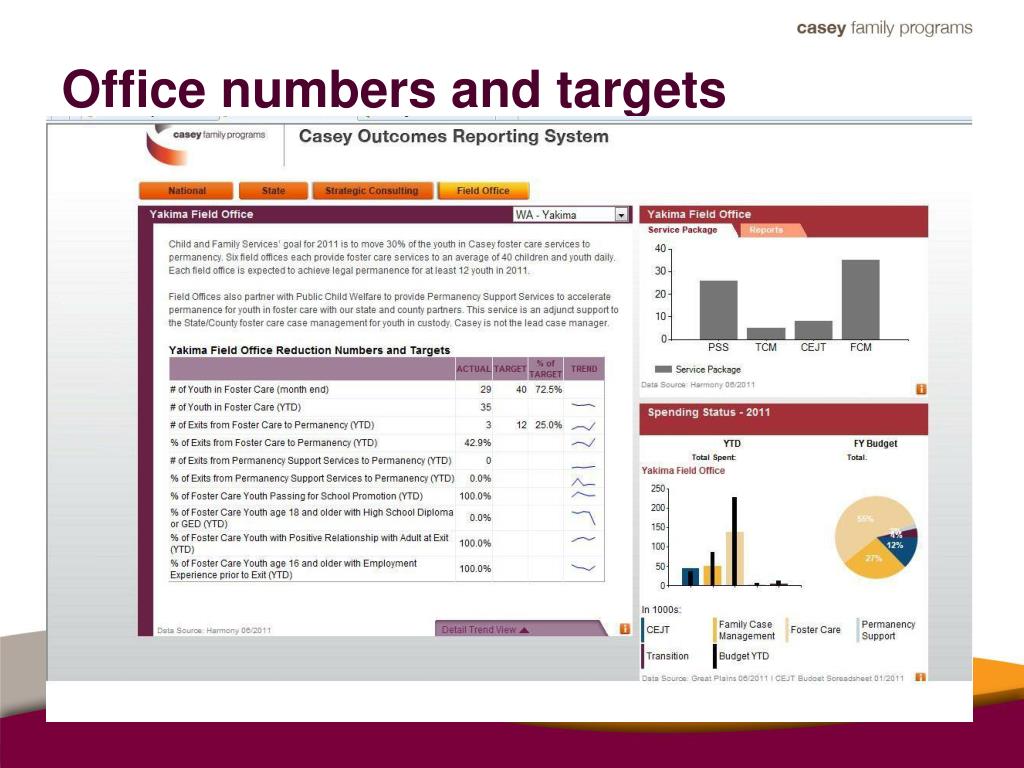This screenshot has width=1024, height=768.
Task: Open the WA - Yakima office dropdown
Action: pyautogui.click(x=571, y=215)
